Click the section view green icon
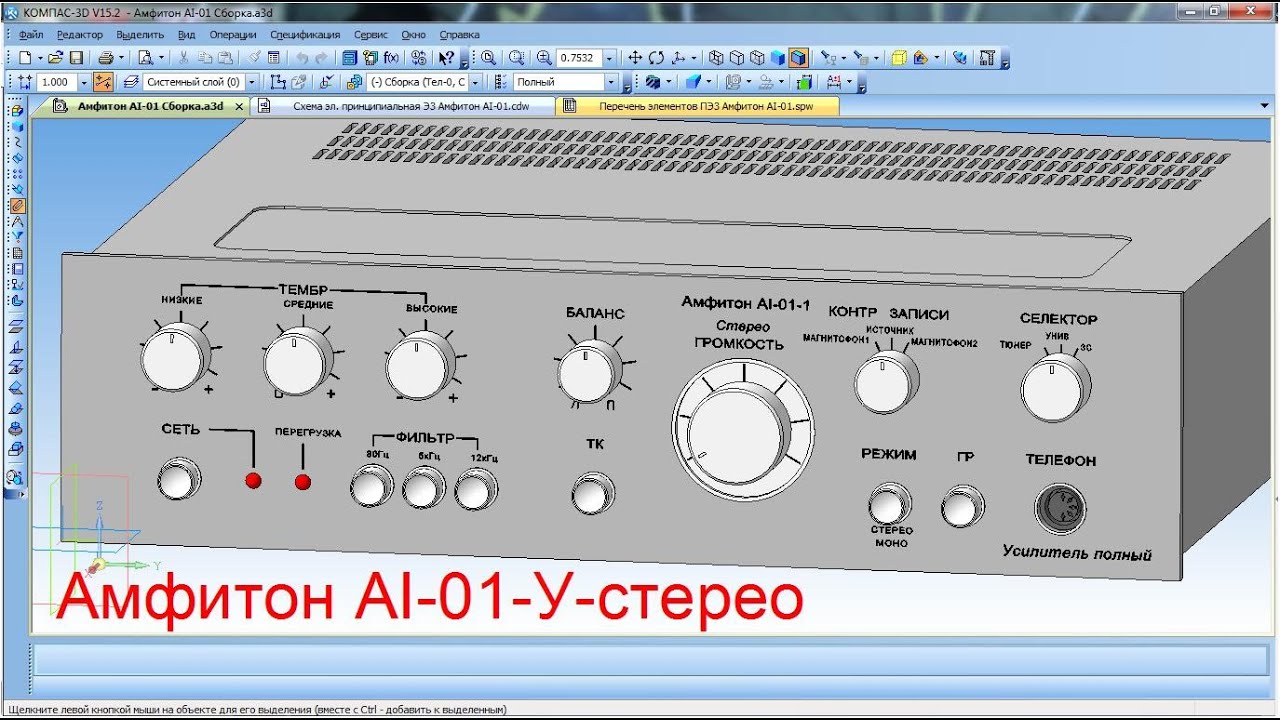This screenshot has width=1280, height=720. 803,83
